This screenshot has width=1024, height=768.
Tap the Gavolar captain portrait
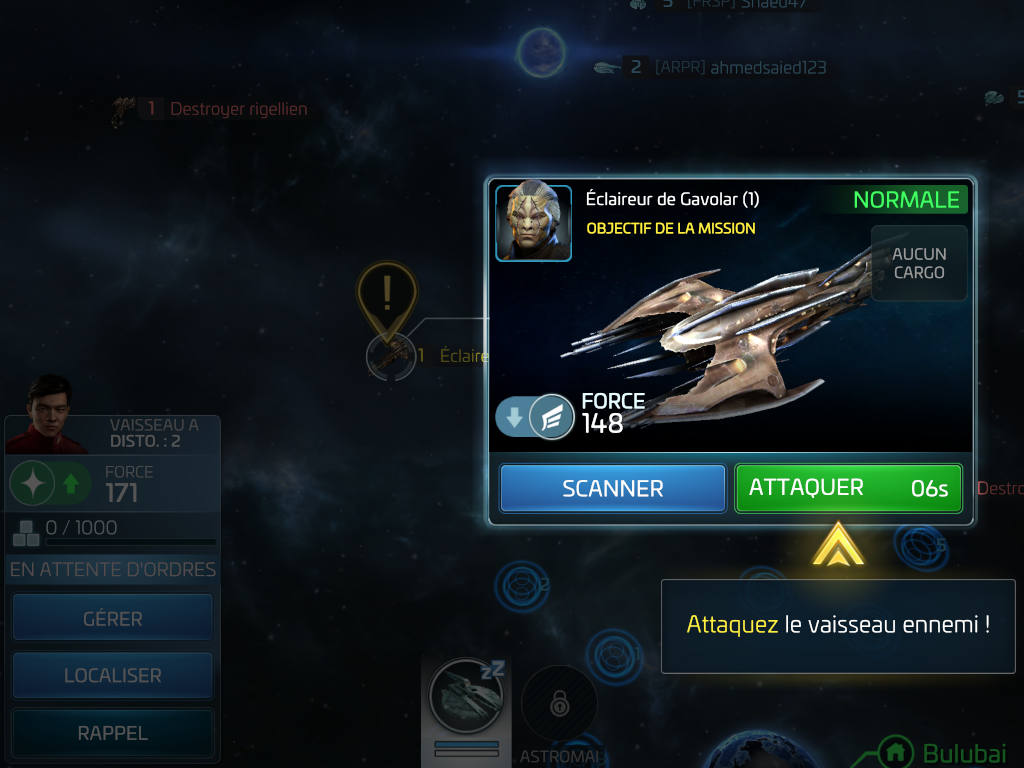(x=534, y=223)
